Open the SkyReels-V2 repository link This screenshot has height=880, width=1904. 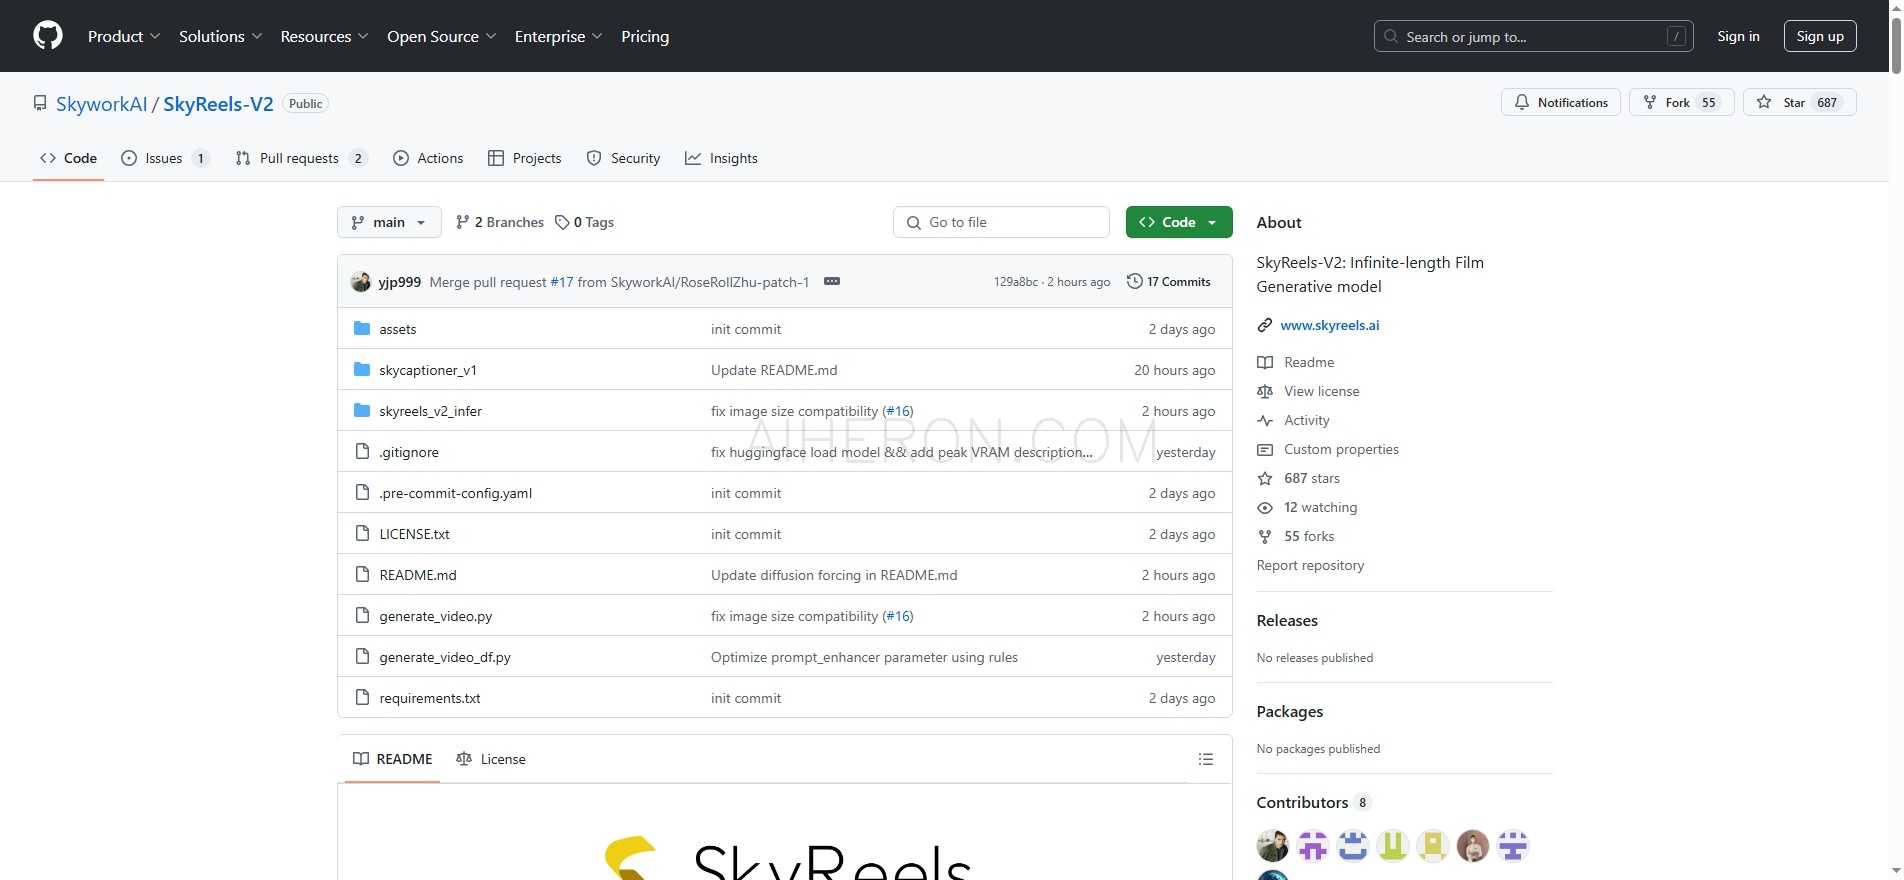click(x=218, y=104)
